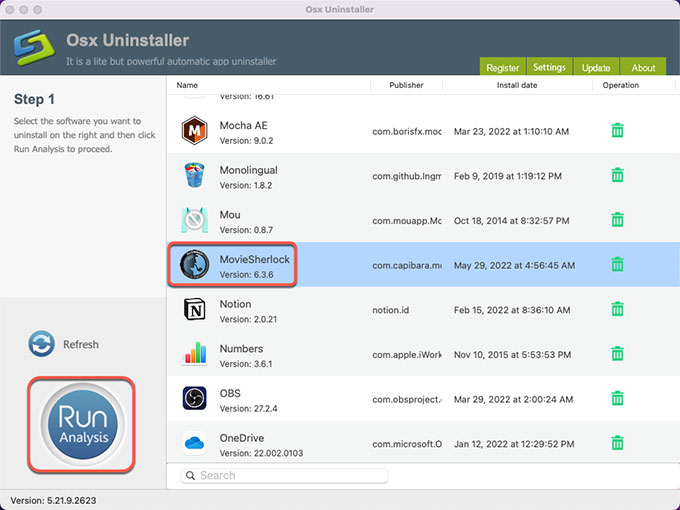Click the trash icon for Mou
This screenshot has width=680, height=510.
click(x=618, y=220)
